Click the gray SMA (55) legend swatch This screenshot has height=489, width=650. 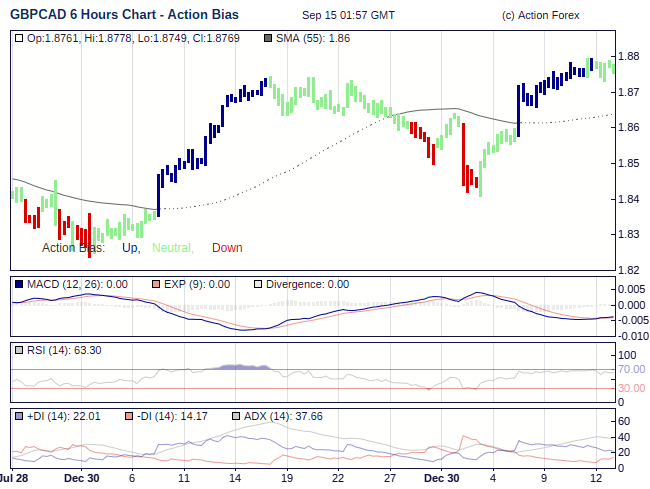click(x=268, y=38)
